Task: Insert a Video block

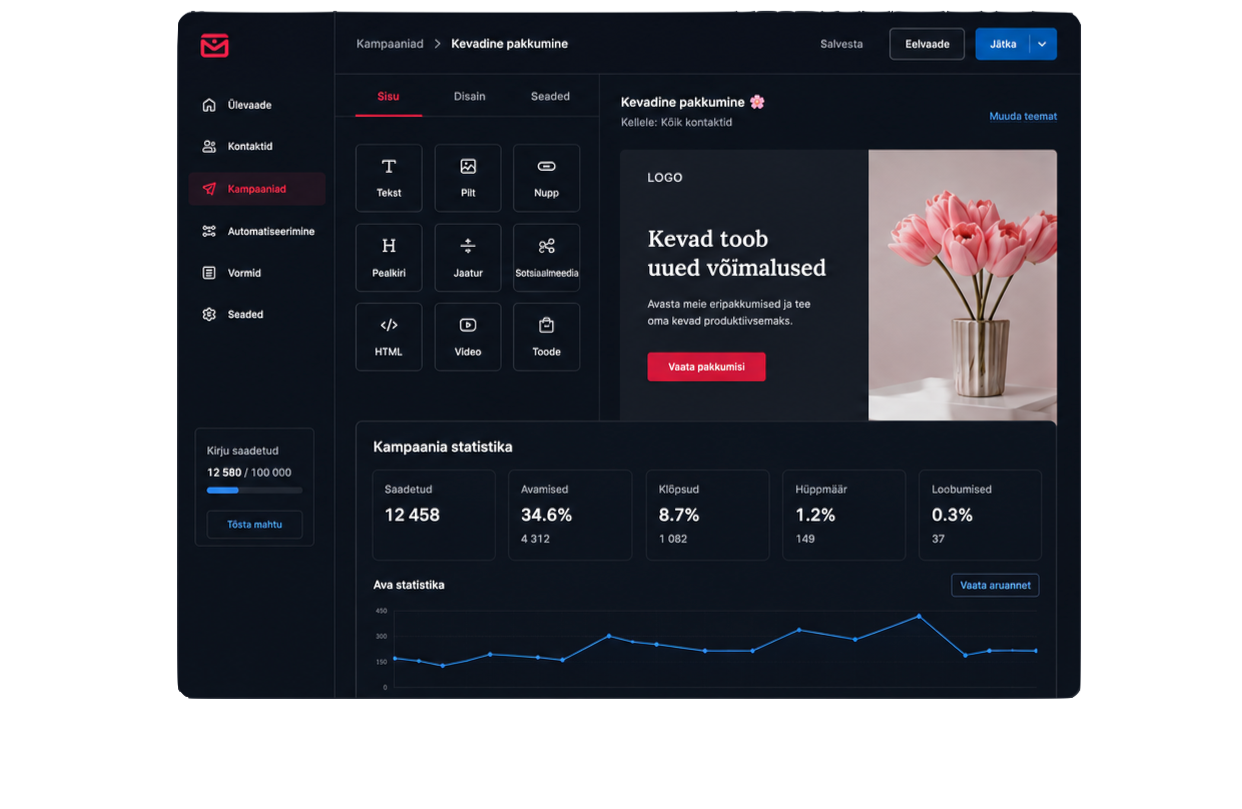Action: coord(468,337)
